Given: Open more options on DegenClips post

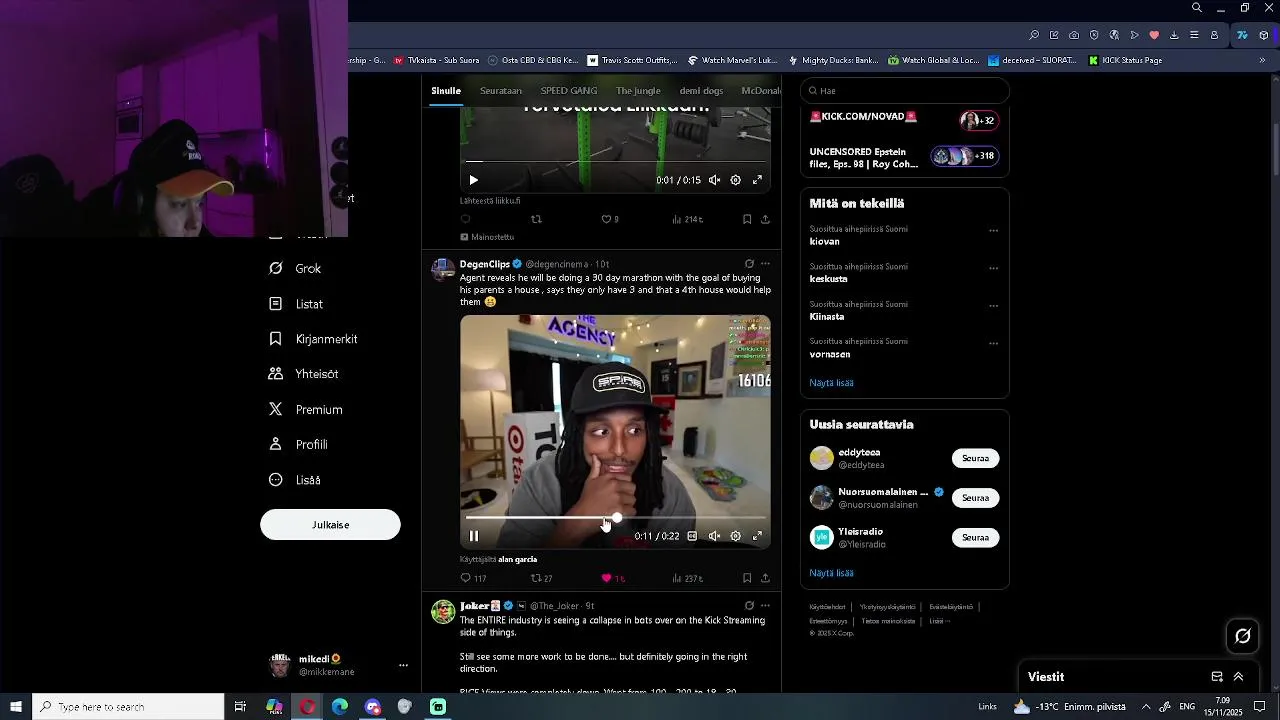Looking at the screenshot, I should click(765, 264).
